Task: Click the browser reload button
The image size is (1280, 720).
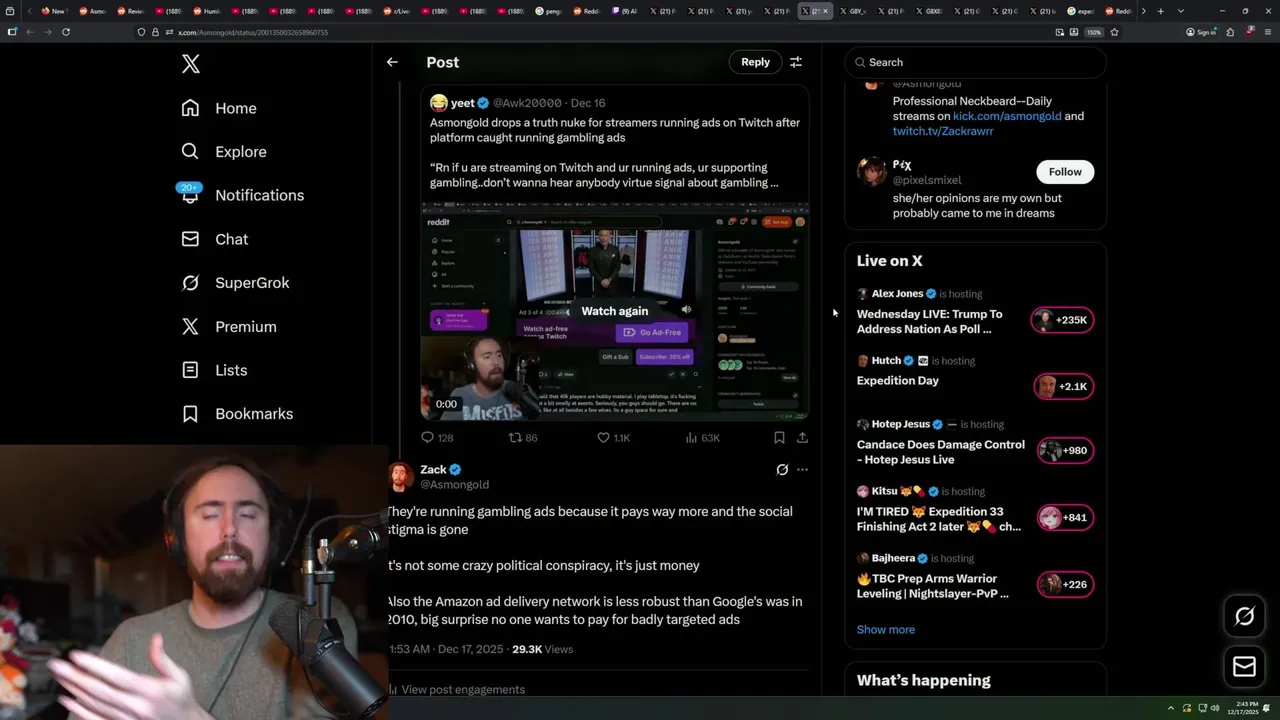Action: point(66,32)
